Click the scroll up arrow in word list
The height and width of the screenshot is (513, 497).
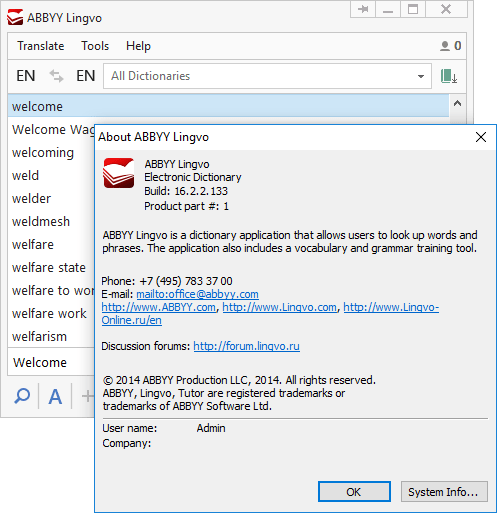pyautogui.click(x=457, y=103)
